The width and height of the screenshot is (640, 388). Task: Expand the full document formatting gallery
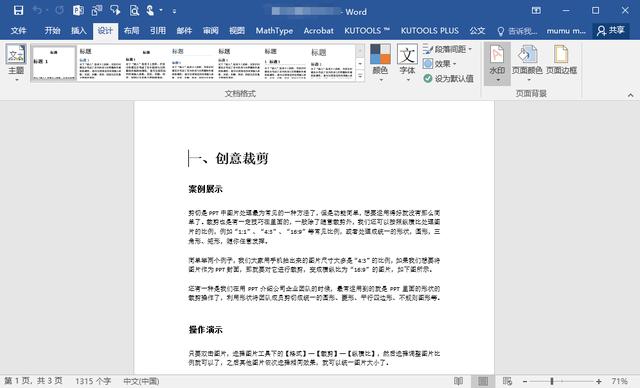pyautogui.click(x=360, y=76)
